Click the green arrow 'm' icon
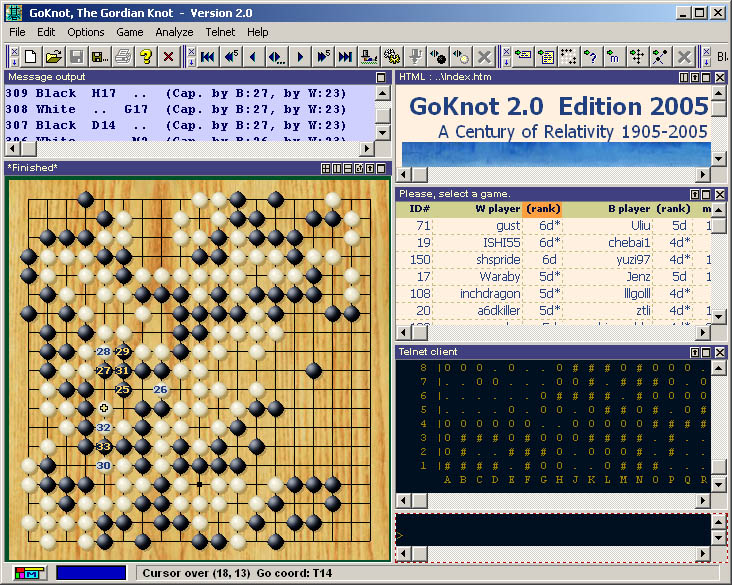 [614, 57]
